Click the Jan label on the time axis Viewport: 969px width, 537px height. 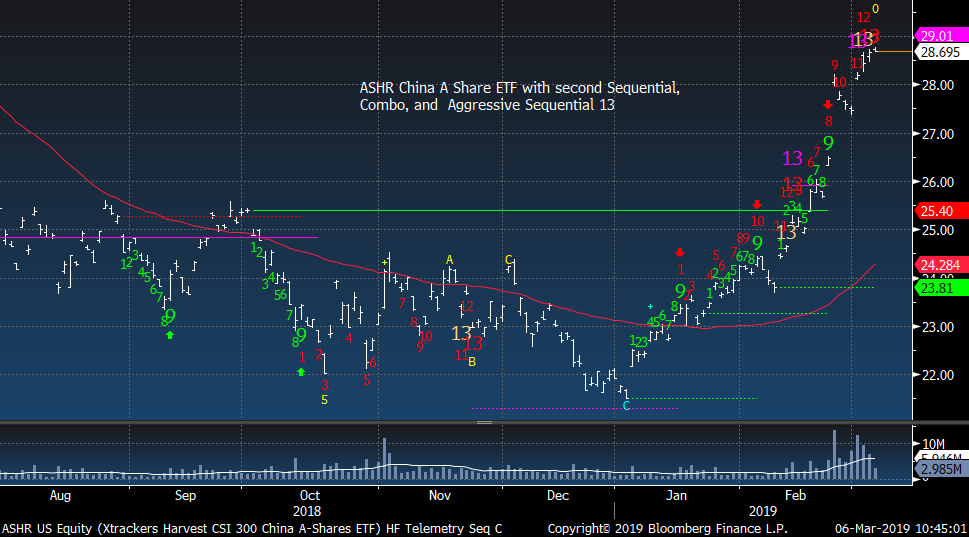pyautogui.click(x=676, y=496)
